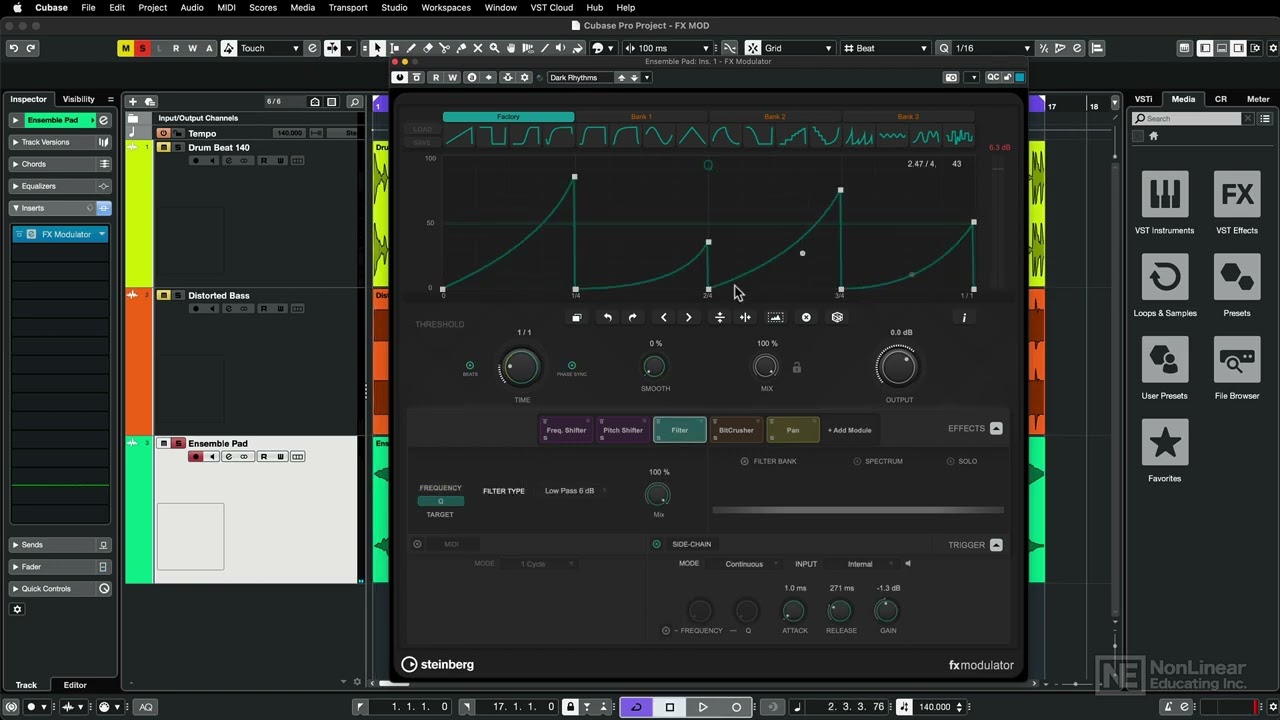Click the redo arrow in the FX Modulator editor
Screen dimensions: 1280x720
pos(632,317)
